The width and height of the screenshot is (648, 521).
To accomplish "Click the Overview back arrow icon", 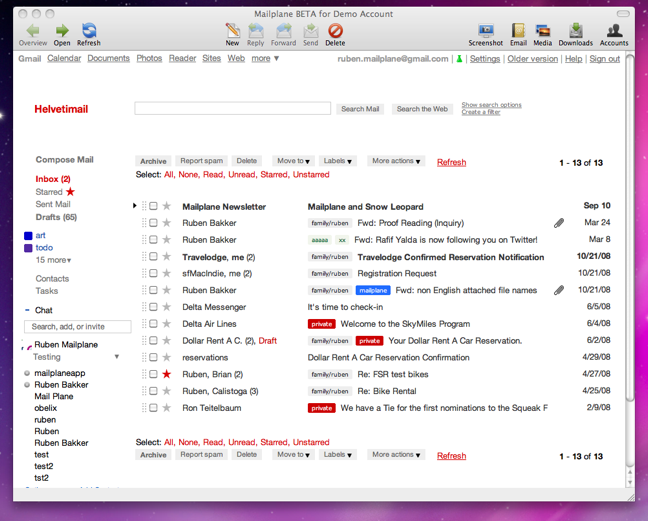I will [x=33, y=31].
